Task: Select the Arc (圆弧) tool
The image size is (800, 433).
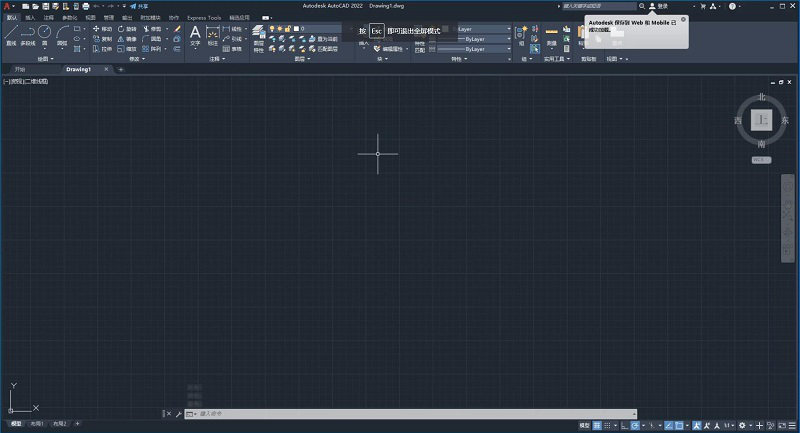Action: click(62, 35)
